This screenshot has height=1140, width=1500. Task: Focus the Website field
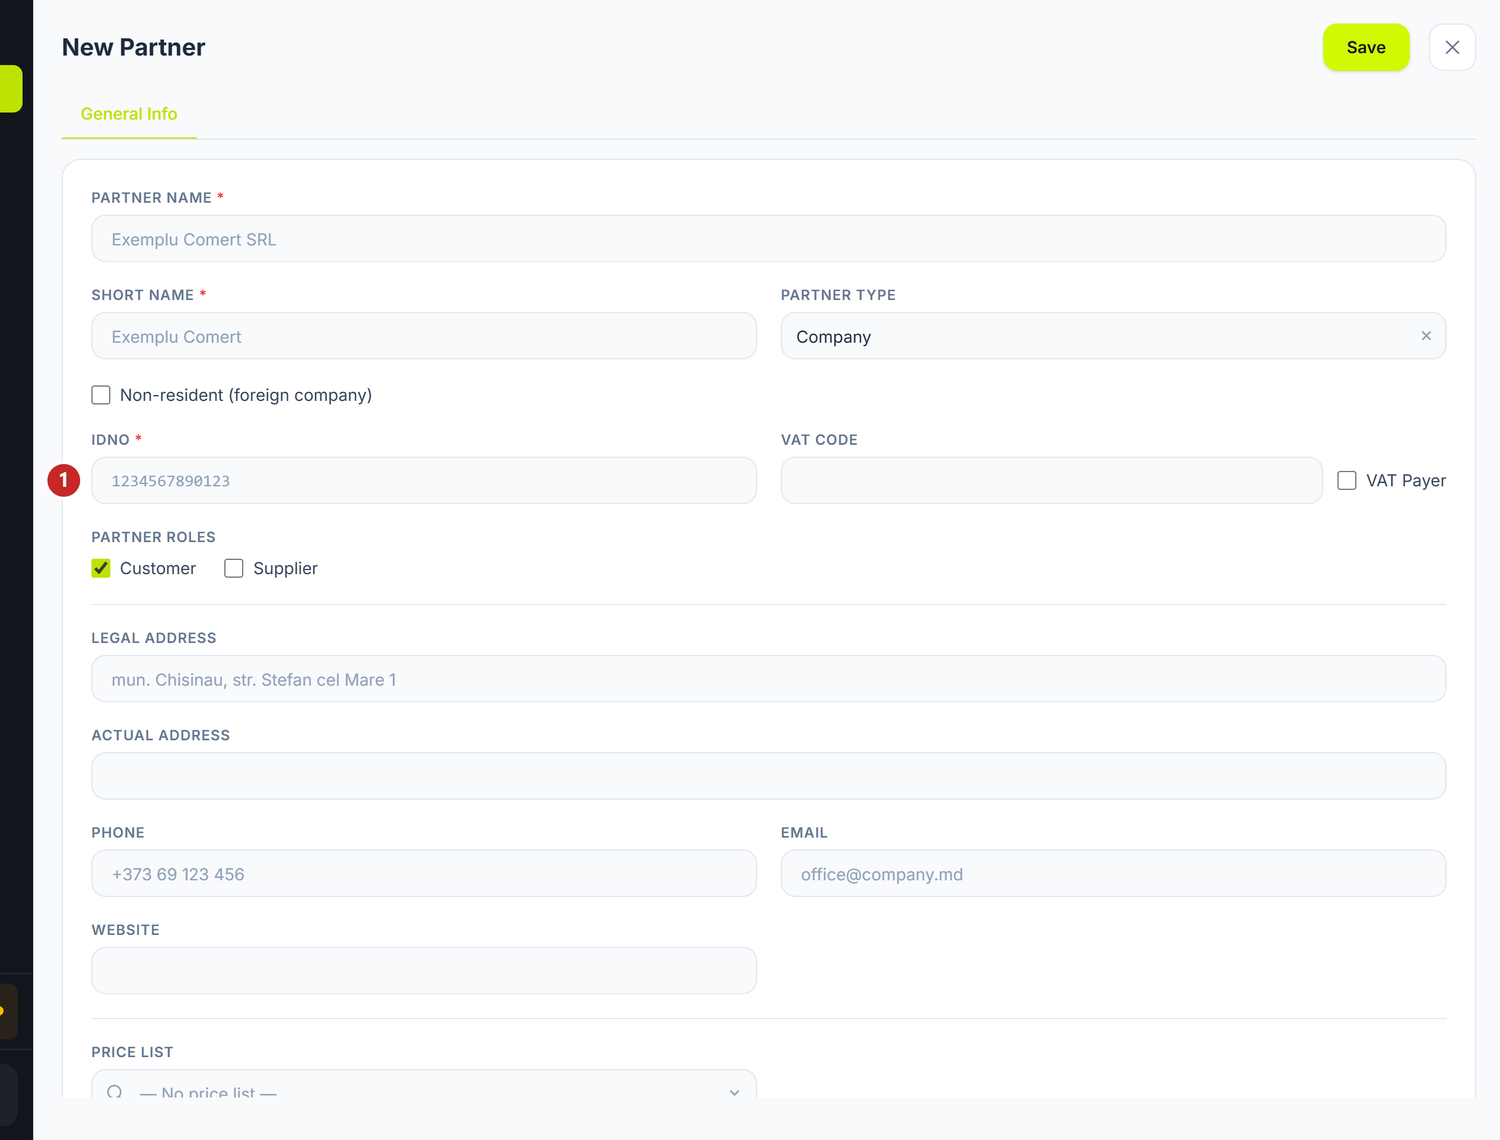click(424, 971)
